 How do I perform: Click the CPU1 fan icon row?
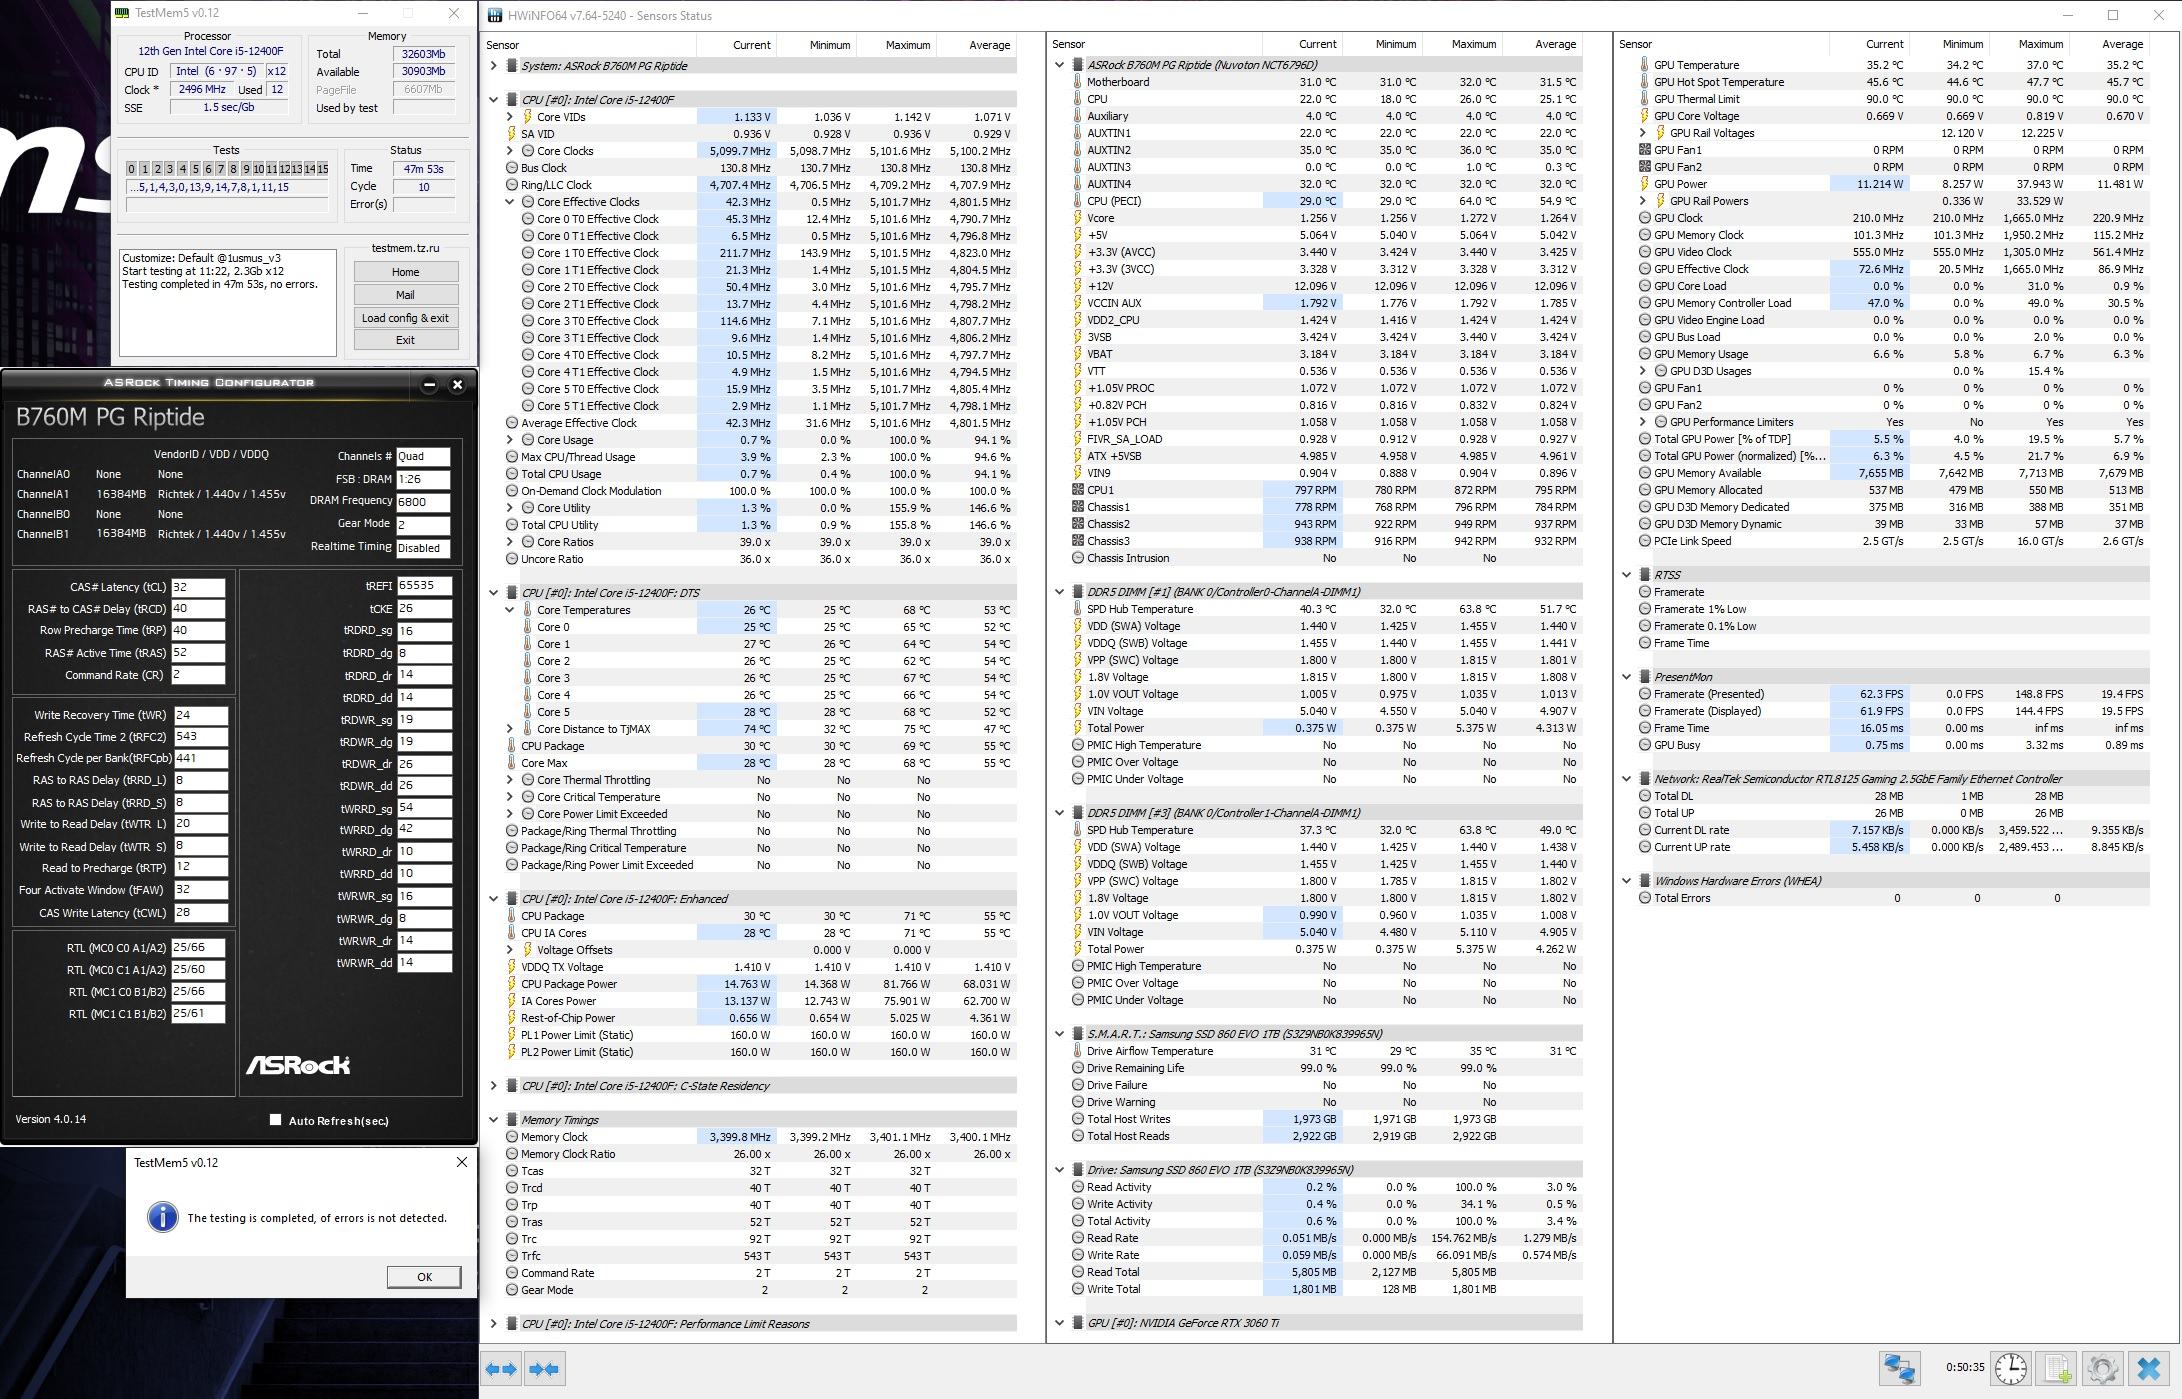[1078, 490]
